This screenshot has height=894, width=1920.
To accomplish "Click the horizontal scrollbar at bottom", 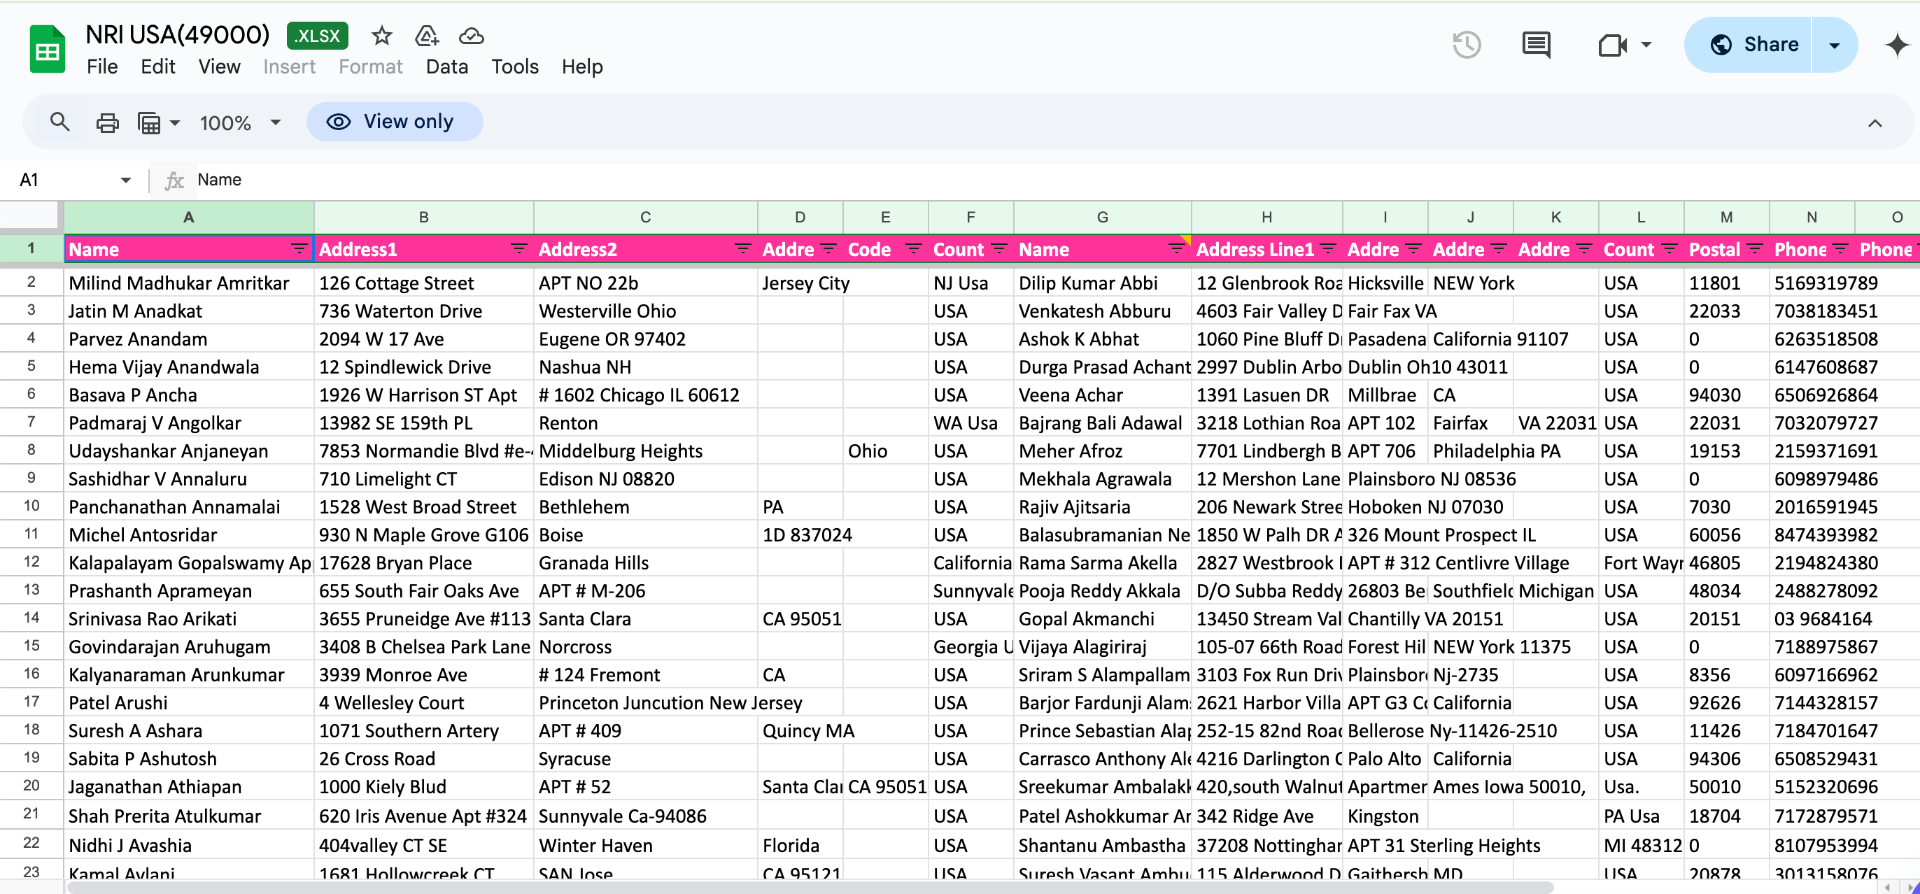I will [810, 887].
